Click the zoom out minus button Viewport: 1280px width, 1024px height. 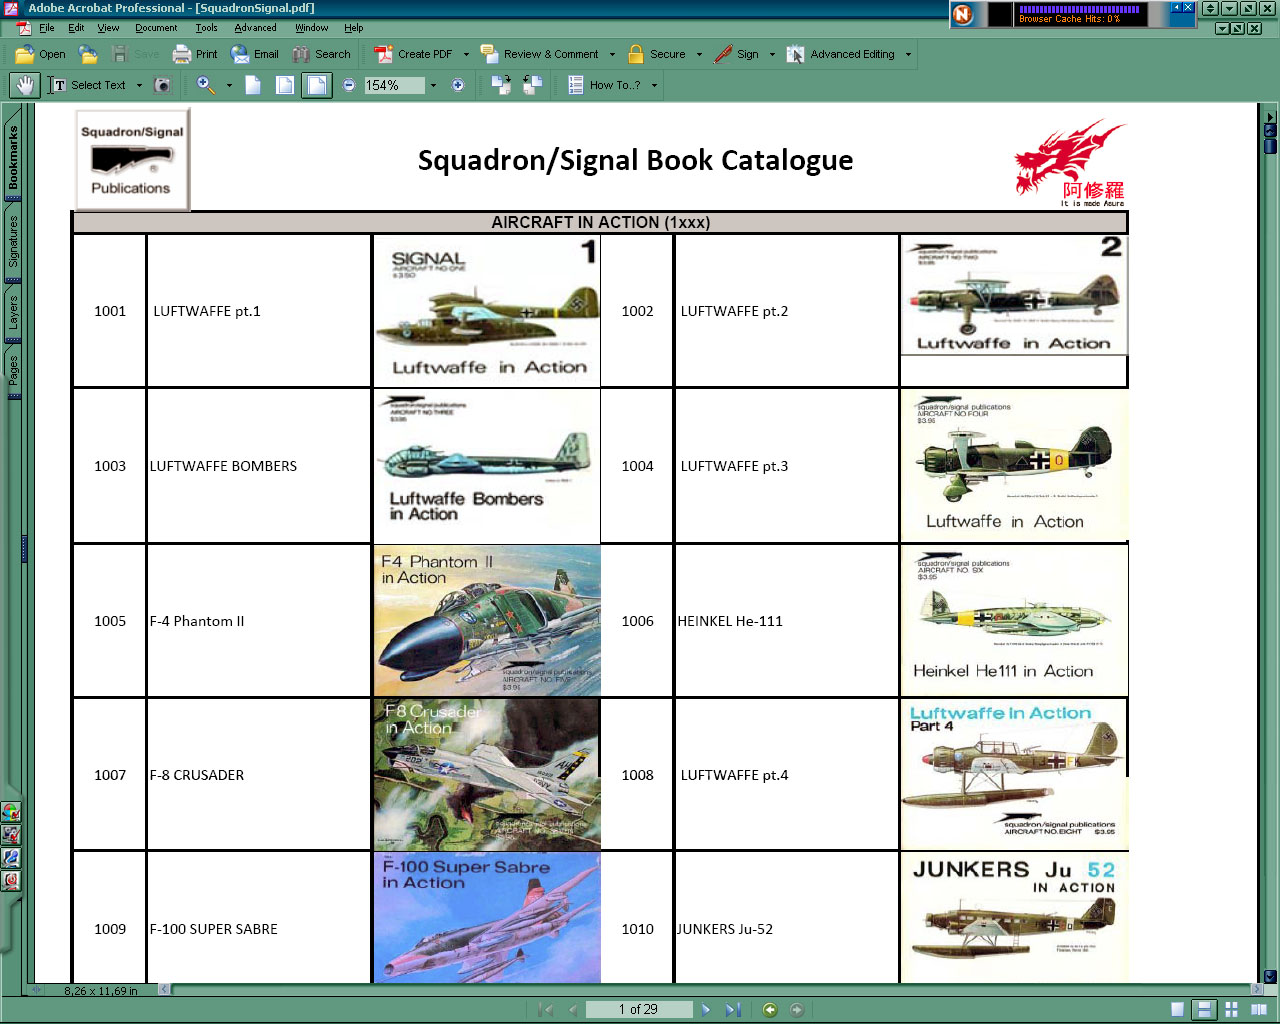click(348, 85)
